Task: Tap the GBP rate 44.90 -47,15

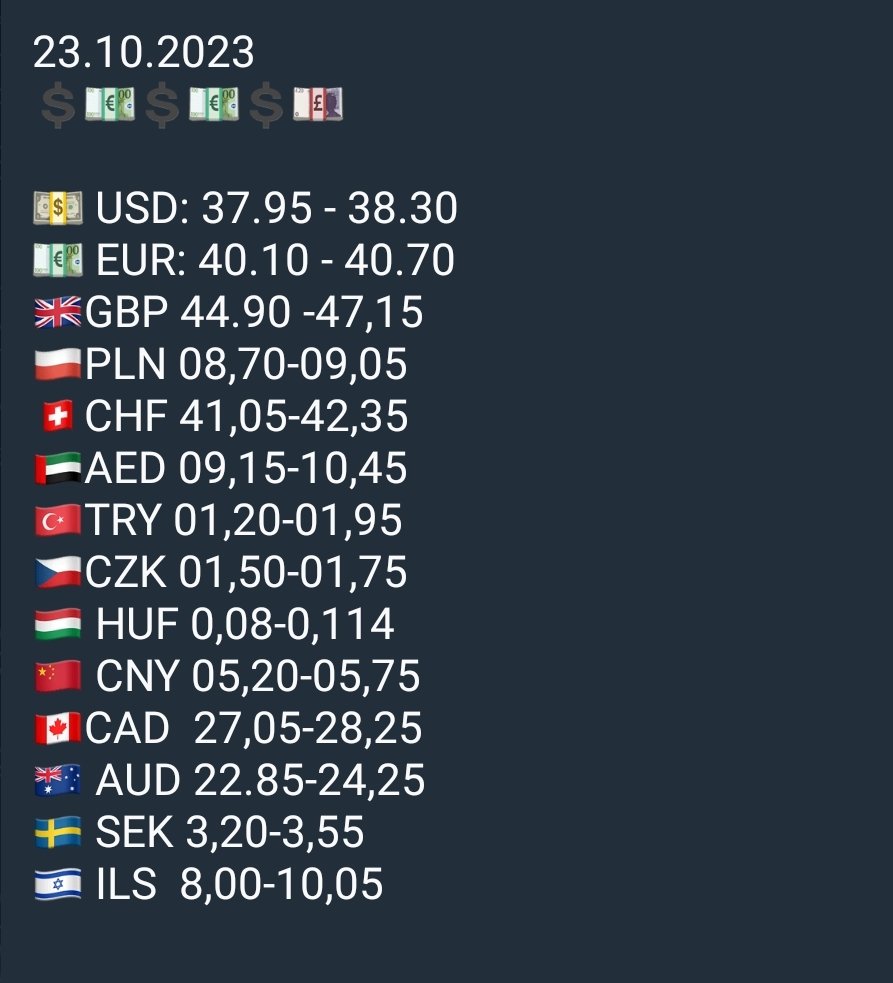Action: (302, 313)
